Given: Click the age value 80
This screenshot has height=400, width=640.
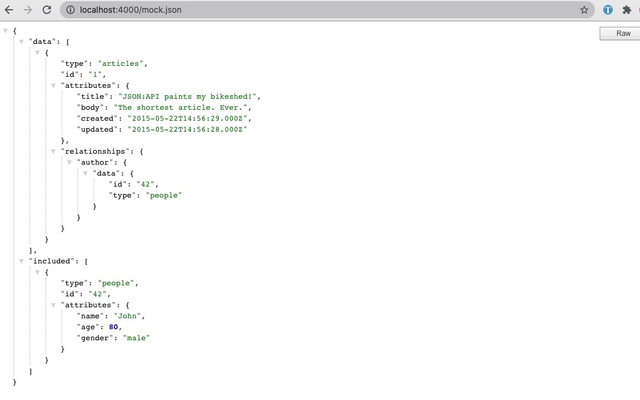Looking at the screenshot, I should (115, 326).
